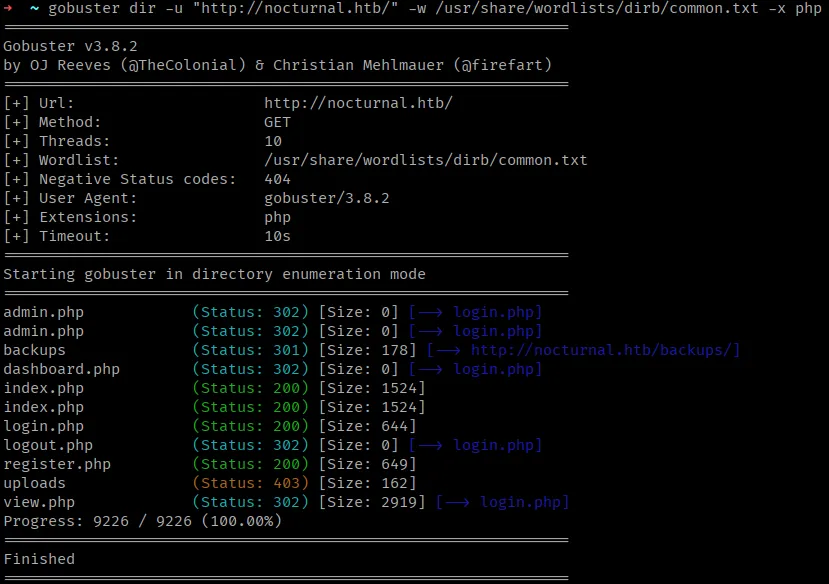Click the User Agent value "gobuster/3.8.2"

pos(327,198)
